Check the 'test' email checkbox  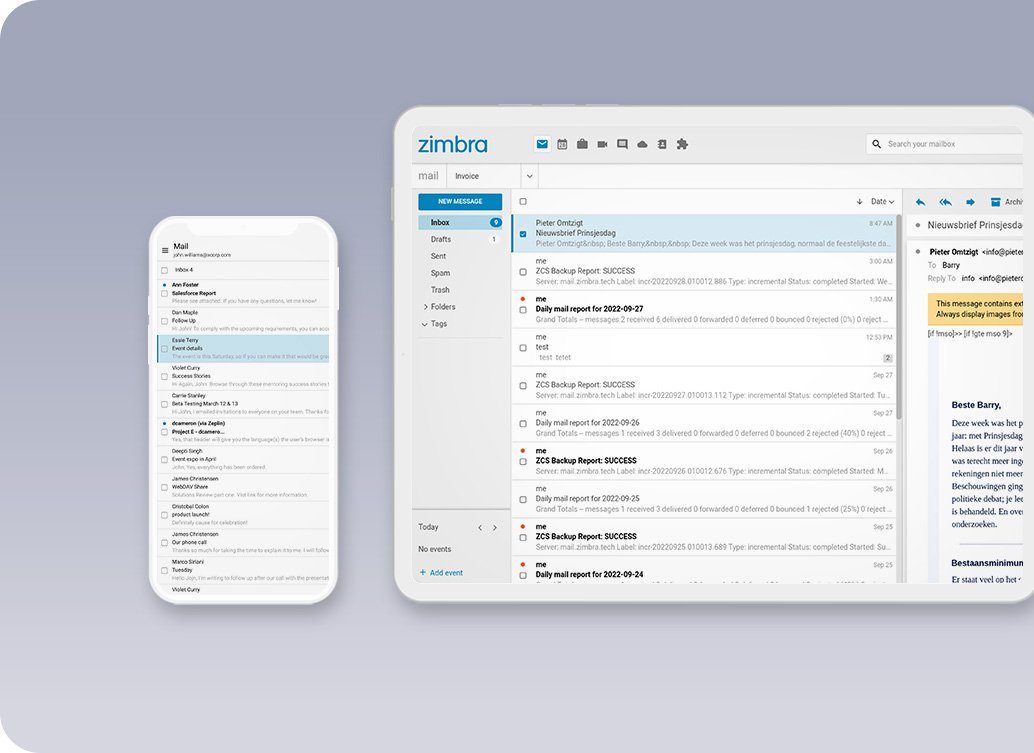coord(523,347)
